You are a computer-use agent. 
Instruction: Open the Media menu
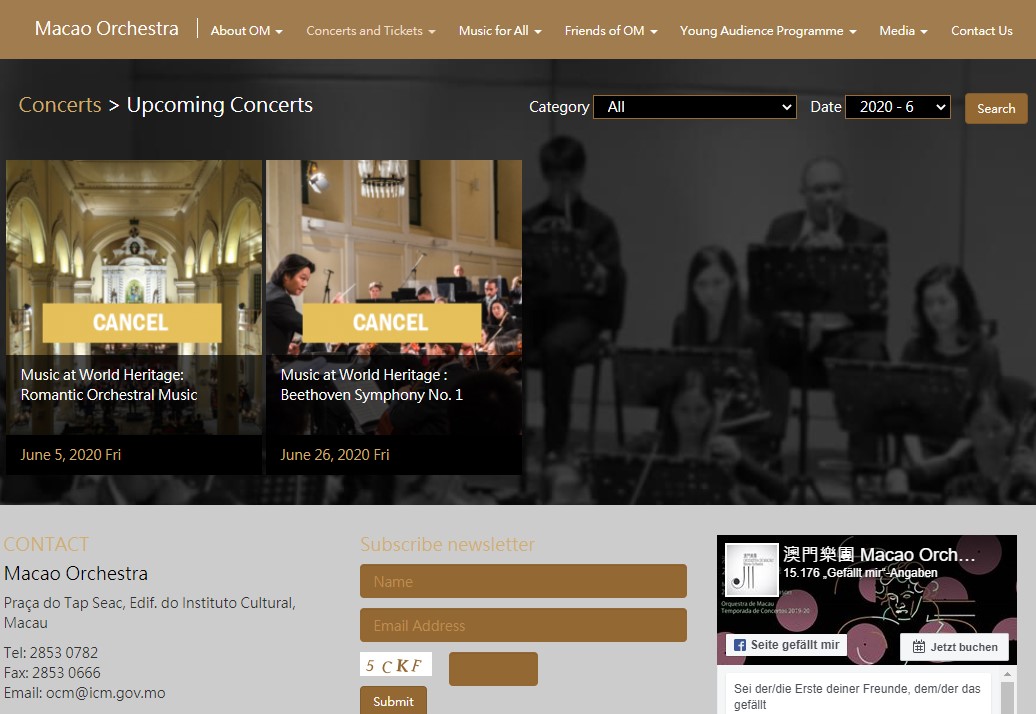pos(902,31)
